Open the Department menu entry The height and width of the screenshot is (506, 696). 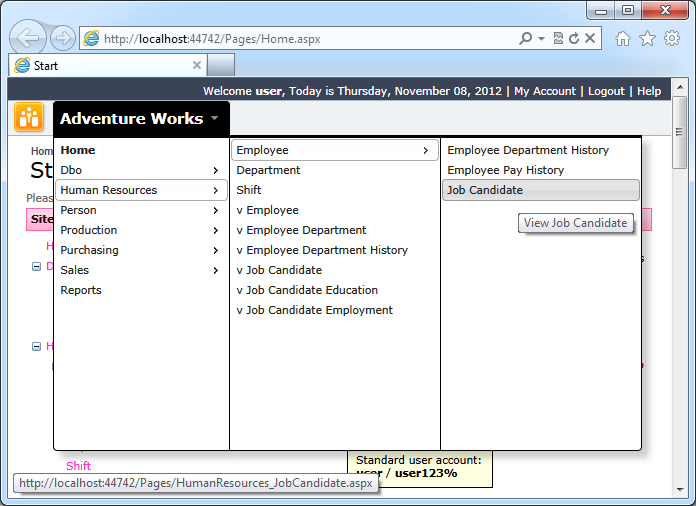335,170
